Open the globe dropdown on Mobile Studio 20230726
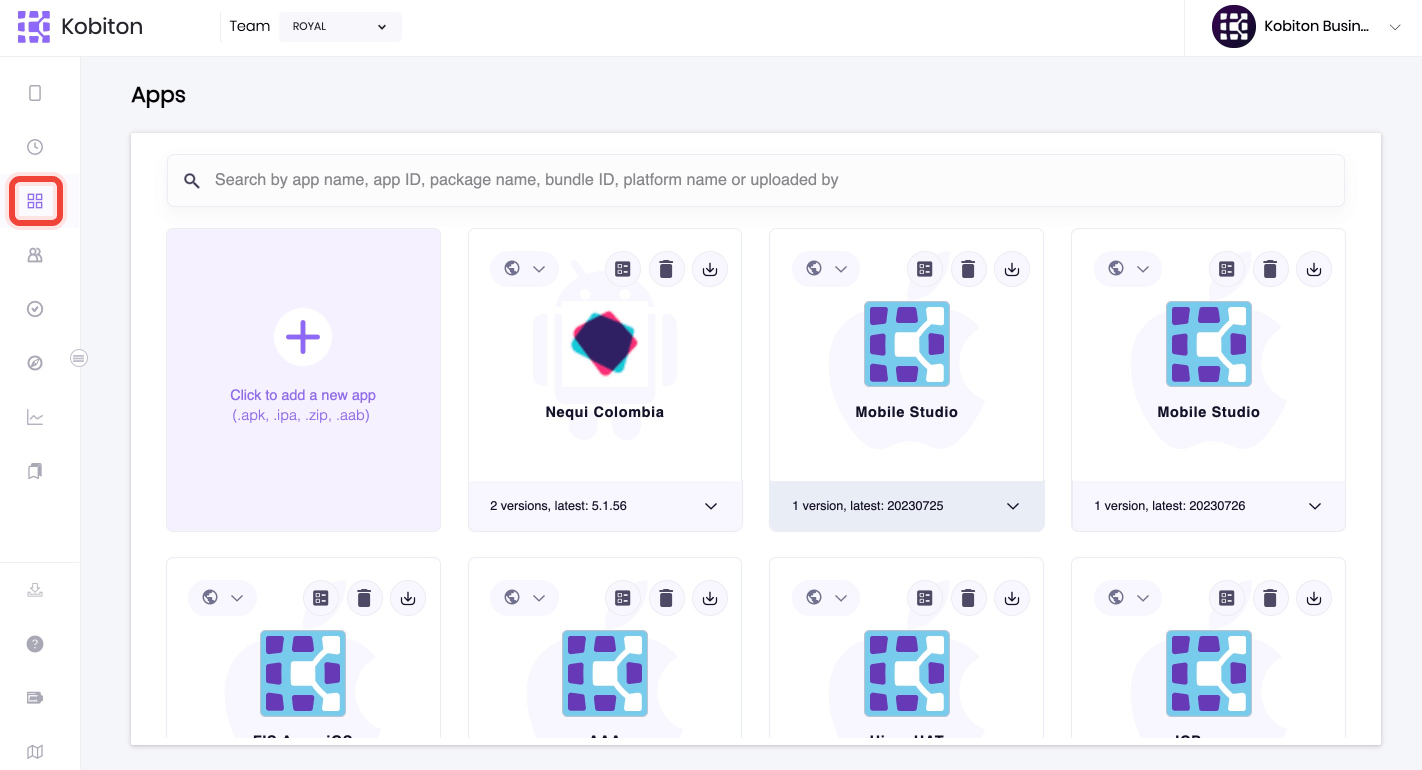The width and height of the screenshot is (1422, 770). [1128, 269]
